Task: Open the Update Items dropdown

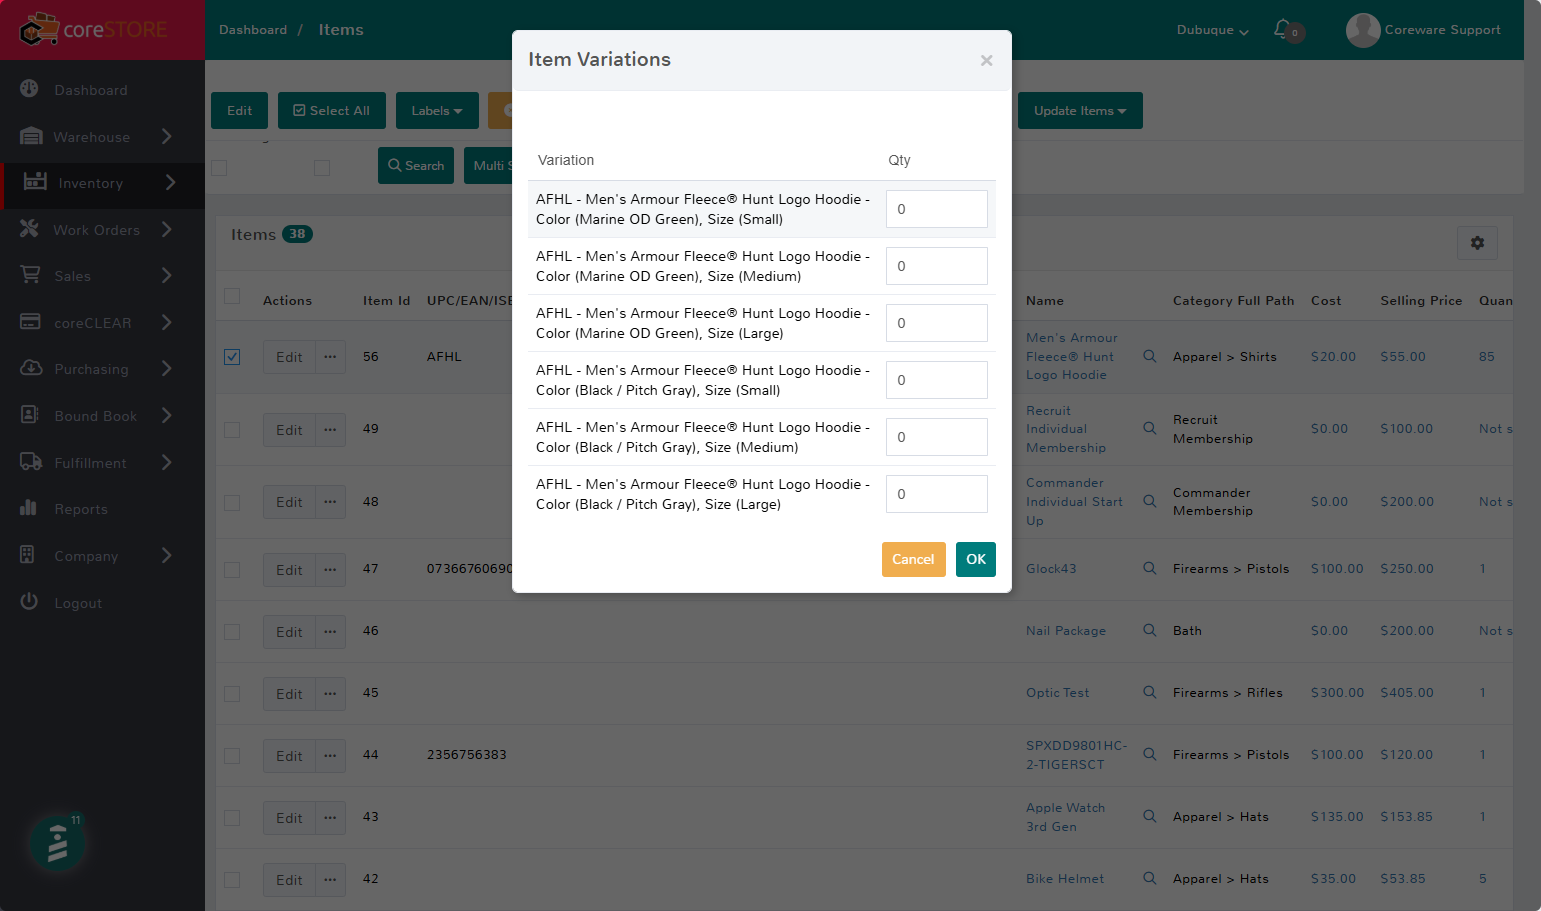Action: point(1080,111)
